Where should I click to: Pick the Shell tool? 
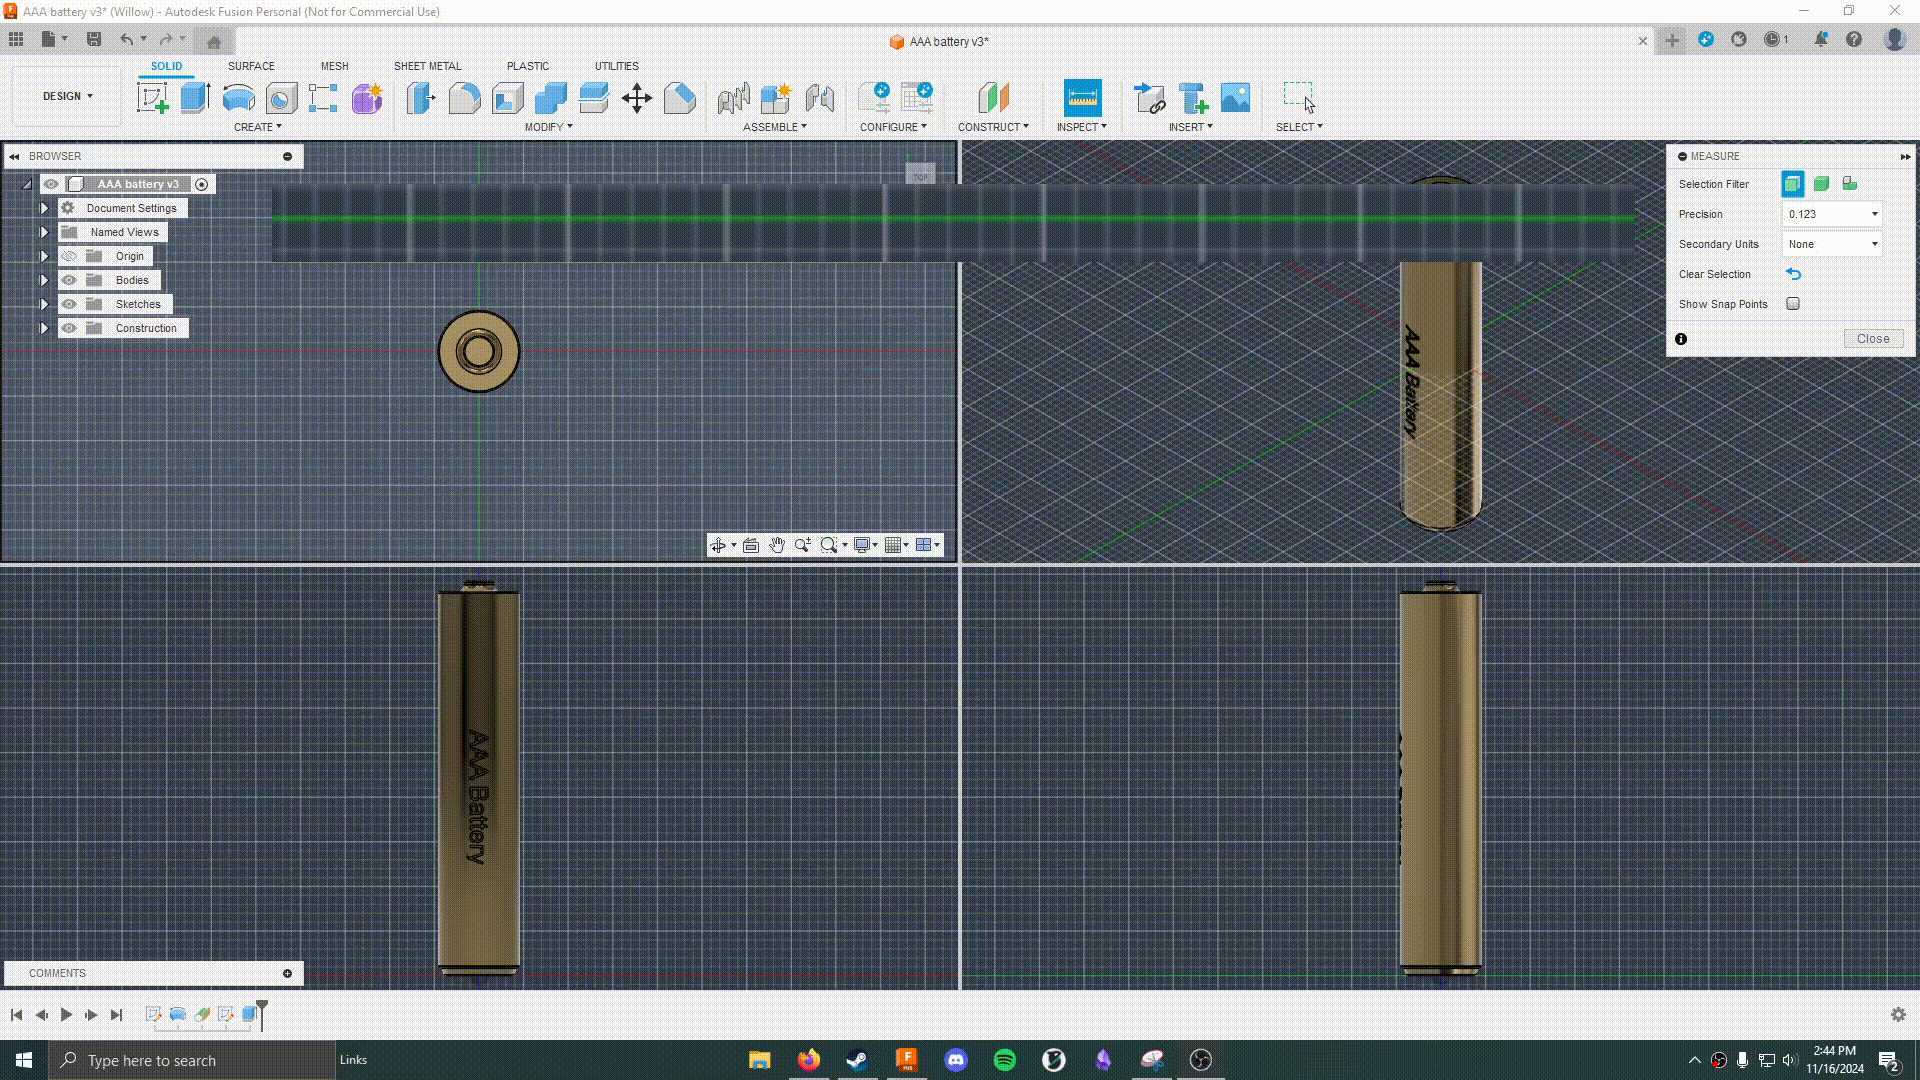[x=507, y=98]
